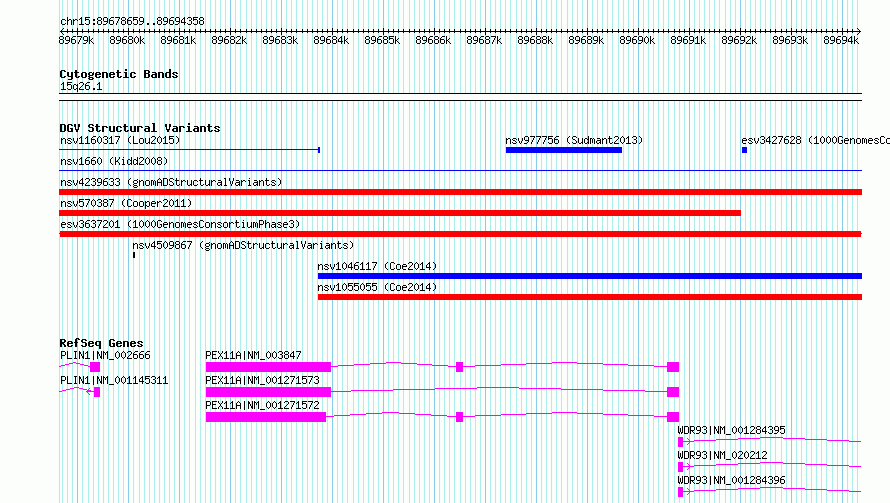Open variant esv3427628 label
The width and height of the screenshot is (890, 503).
click(x=815, y=140)
